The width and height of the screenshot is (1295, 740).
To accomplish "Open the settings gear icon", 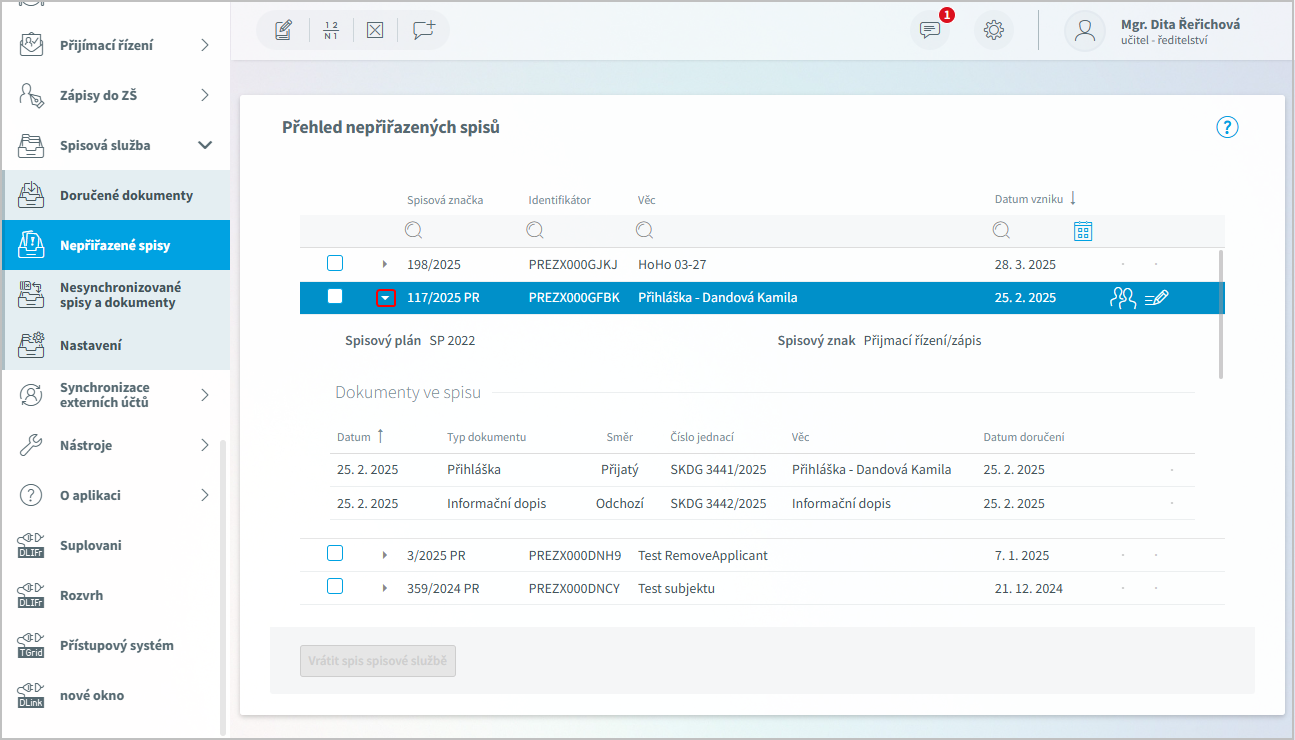I will [x=994, y=30].
